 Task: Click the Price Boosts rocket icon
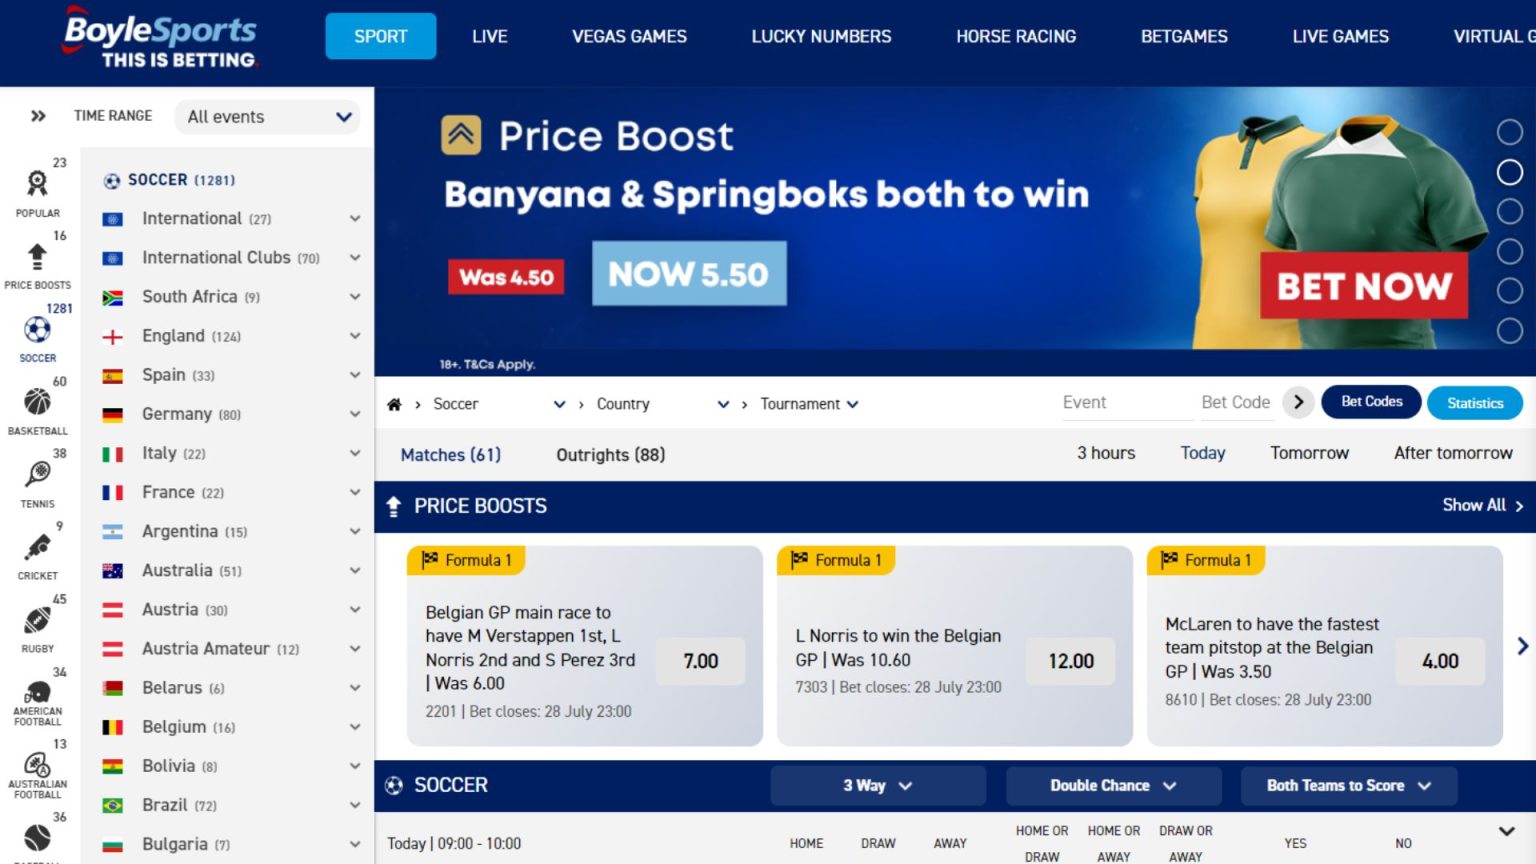(37, 257)
